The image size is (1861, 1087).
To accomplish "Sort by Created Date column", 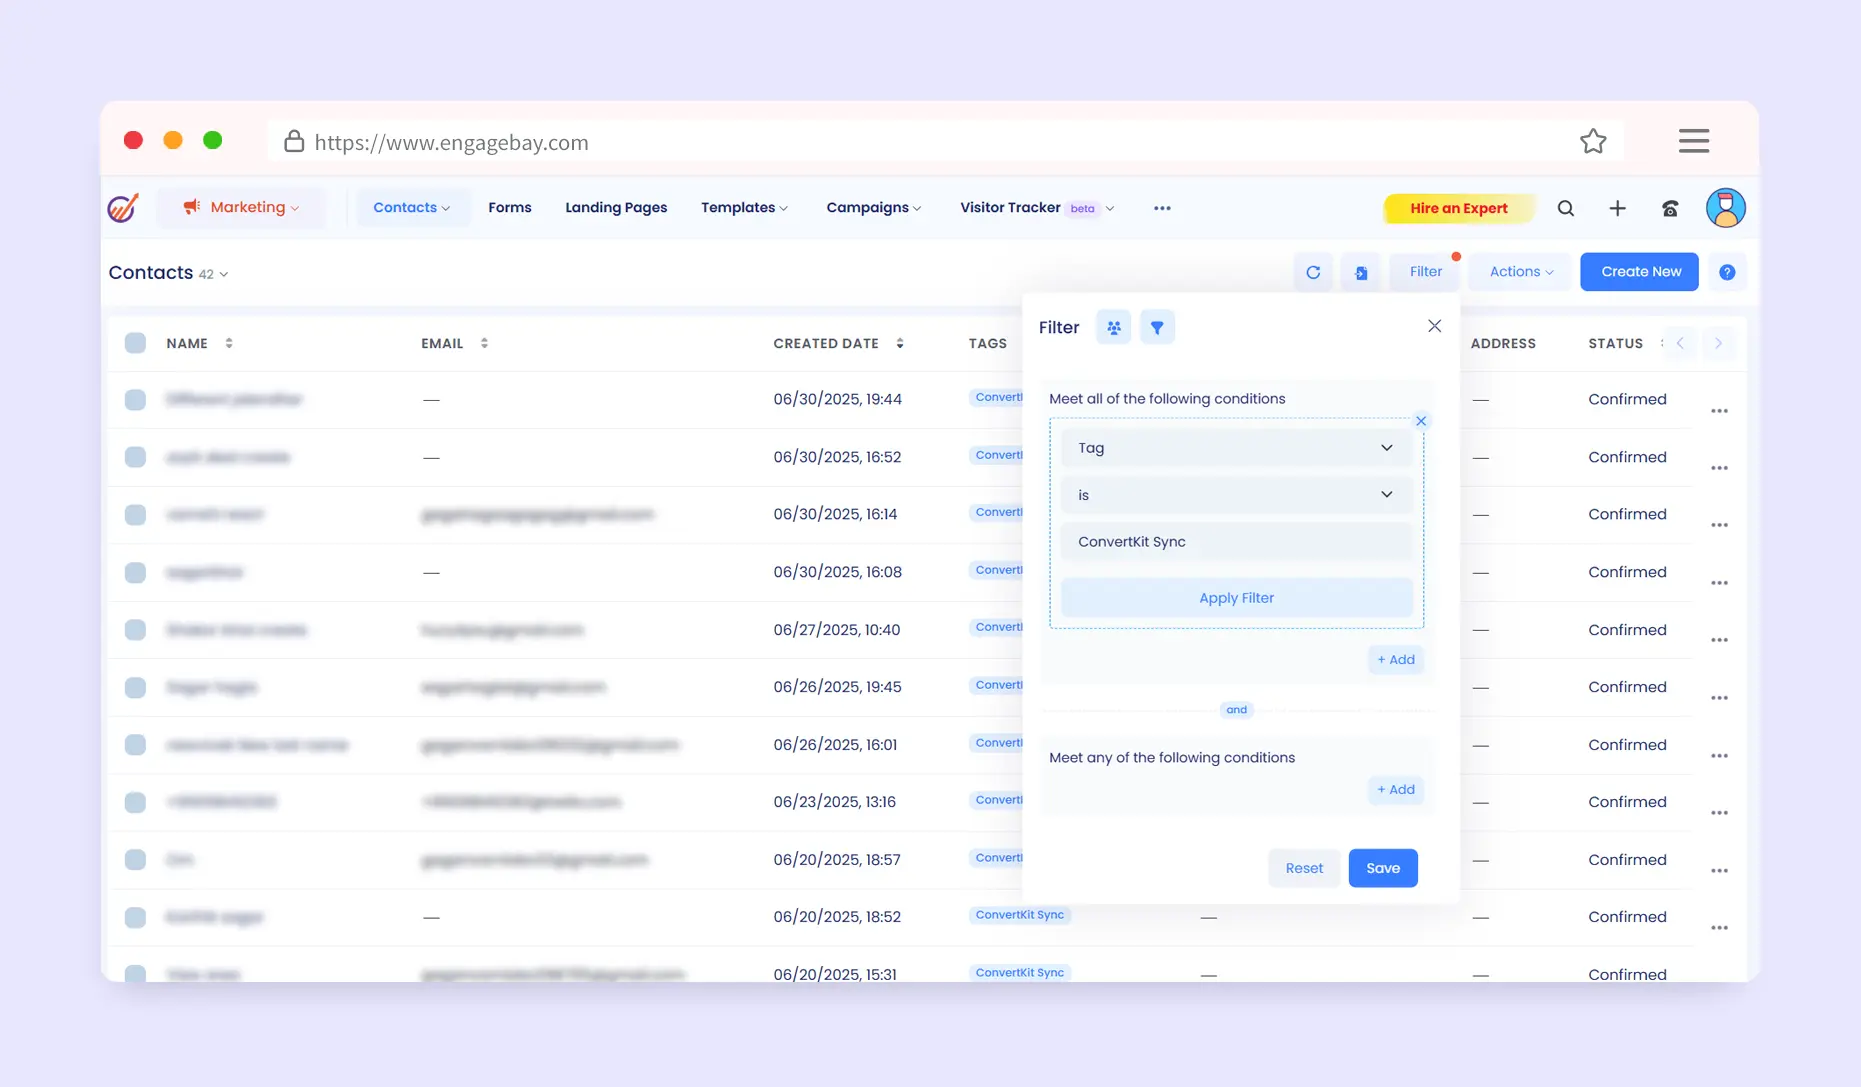I will 900,343.
